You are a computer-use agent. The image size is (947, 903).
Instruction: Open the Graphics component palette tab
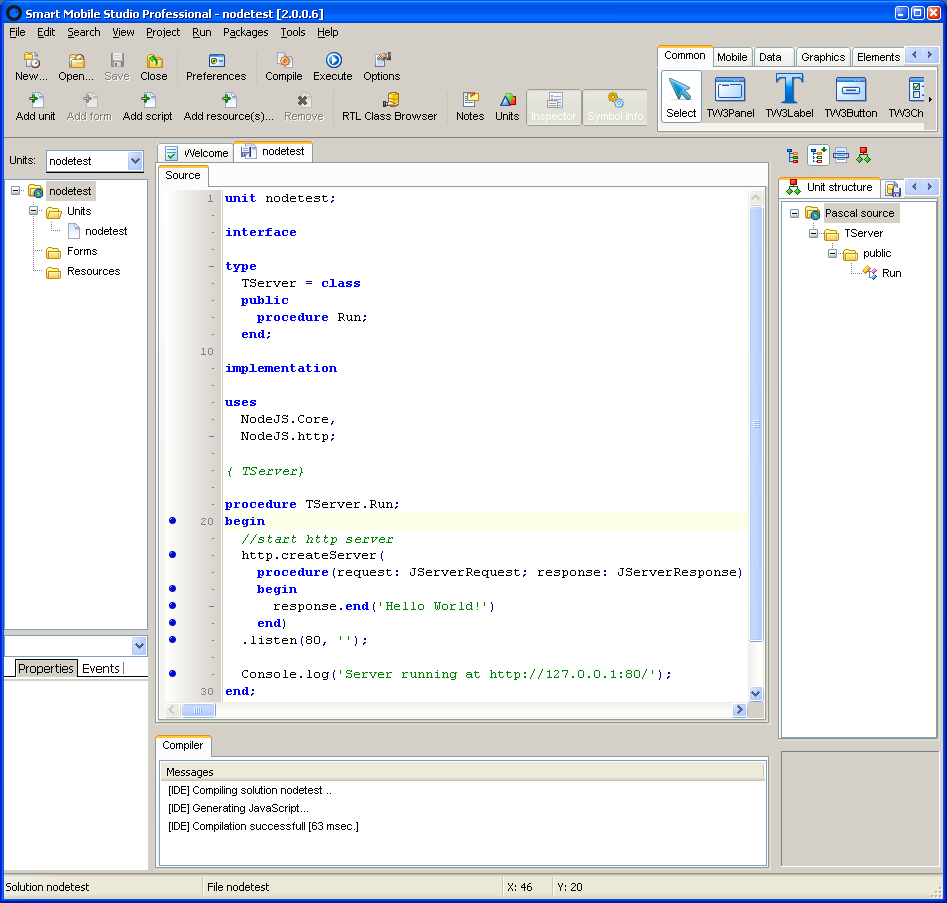click(x=823, y=57)
